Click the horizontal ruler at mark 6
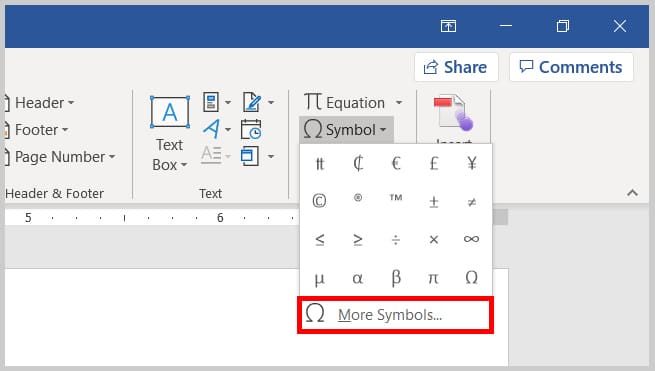Viewport: 655px width, 371px height. click(x=220, y=218)
